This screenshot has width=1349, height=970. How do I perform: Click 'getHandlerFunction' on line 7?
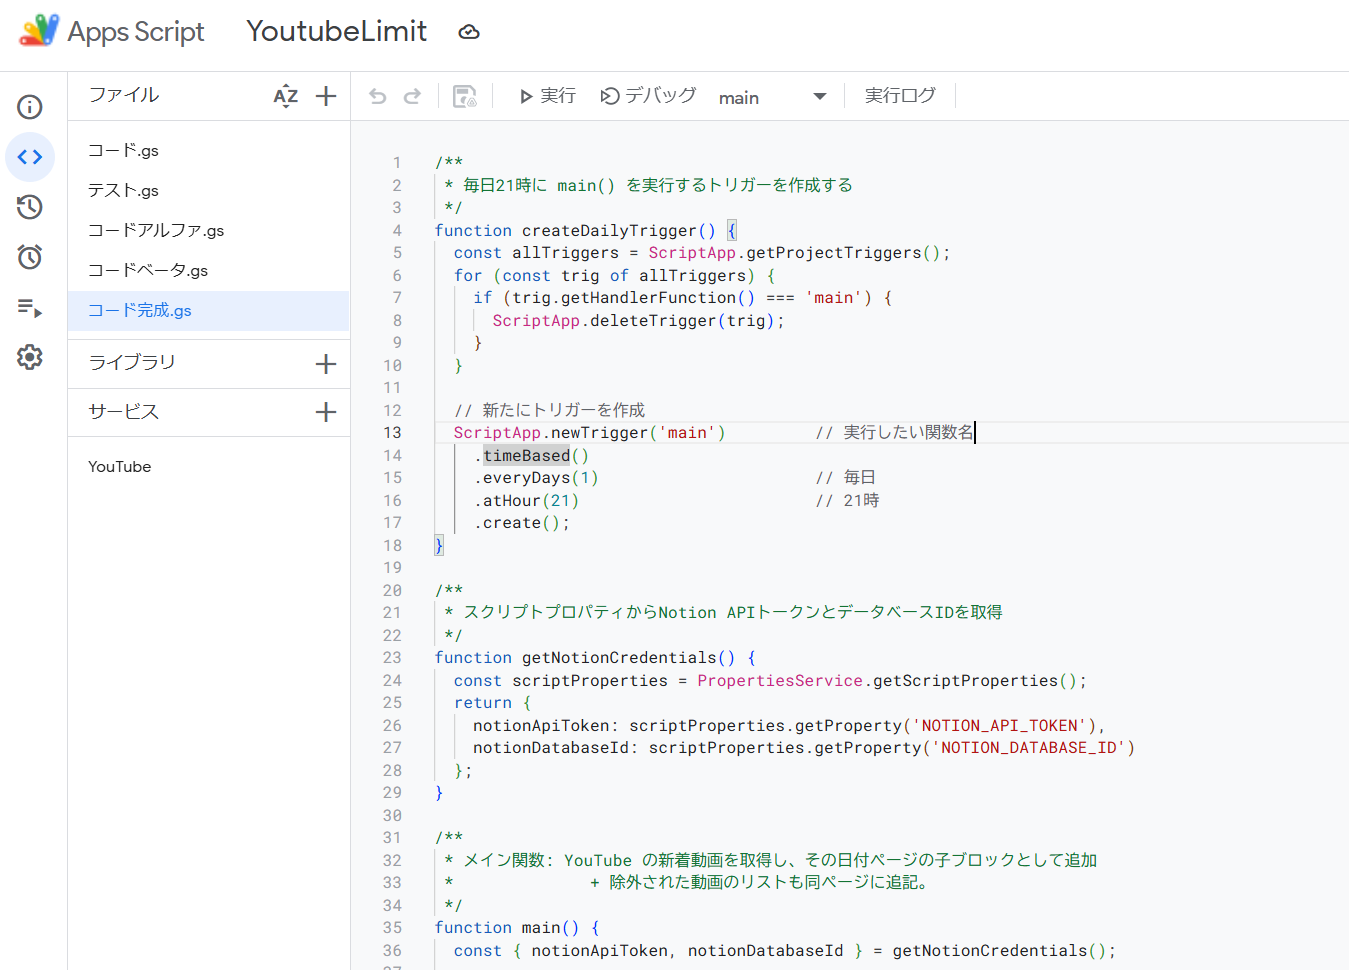coord(648,298)
